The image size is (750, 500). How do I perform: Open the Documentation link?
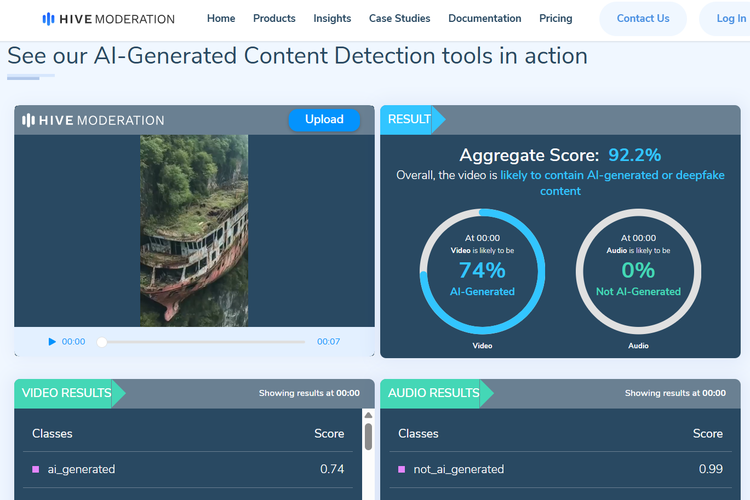[x=484, y=19]
